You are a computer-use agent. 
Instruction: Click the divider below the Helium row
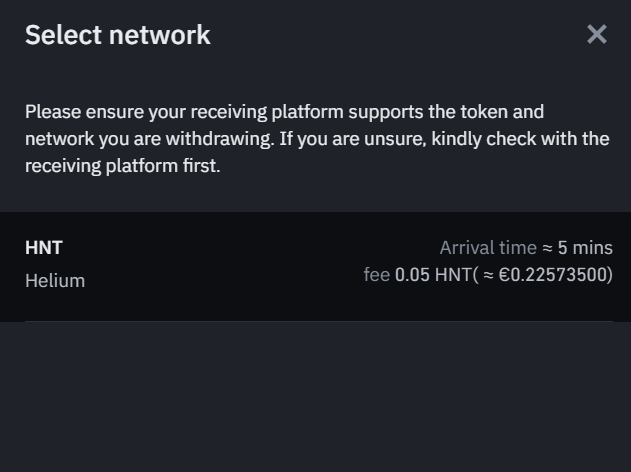click(316, 321)
